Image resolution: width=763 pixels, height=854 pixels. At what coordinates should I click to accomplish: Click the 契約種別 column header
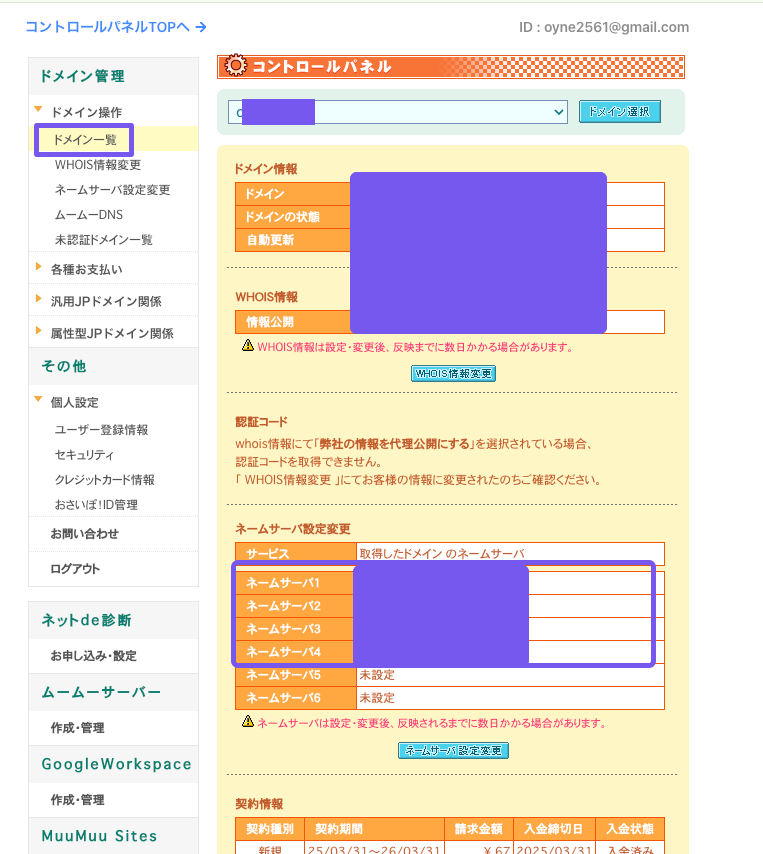pos(270,829)
